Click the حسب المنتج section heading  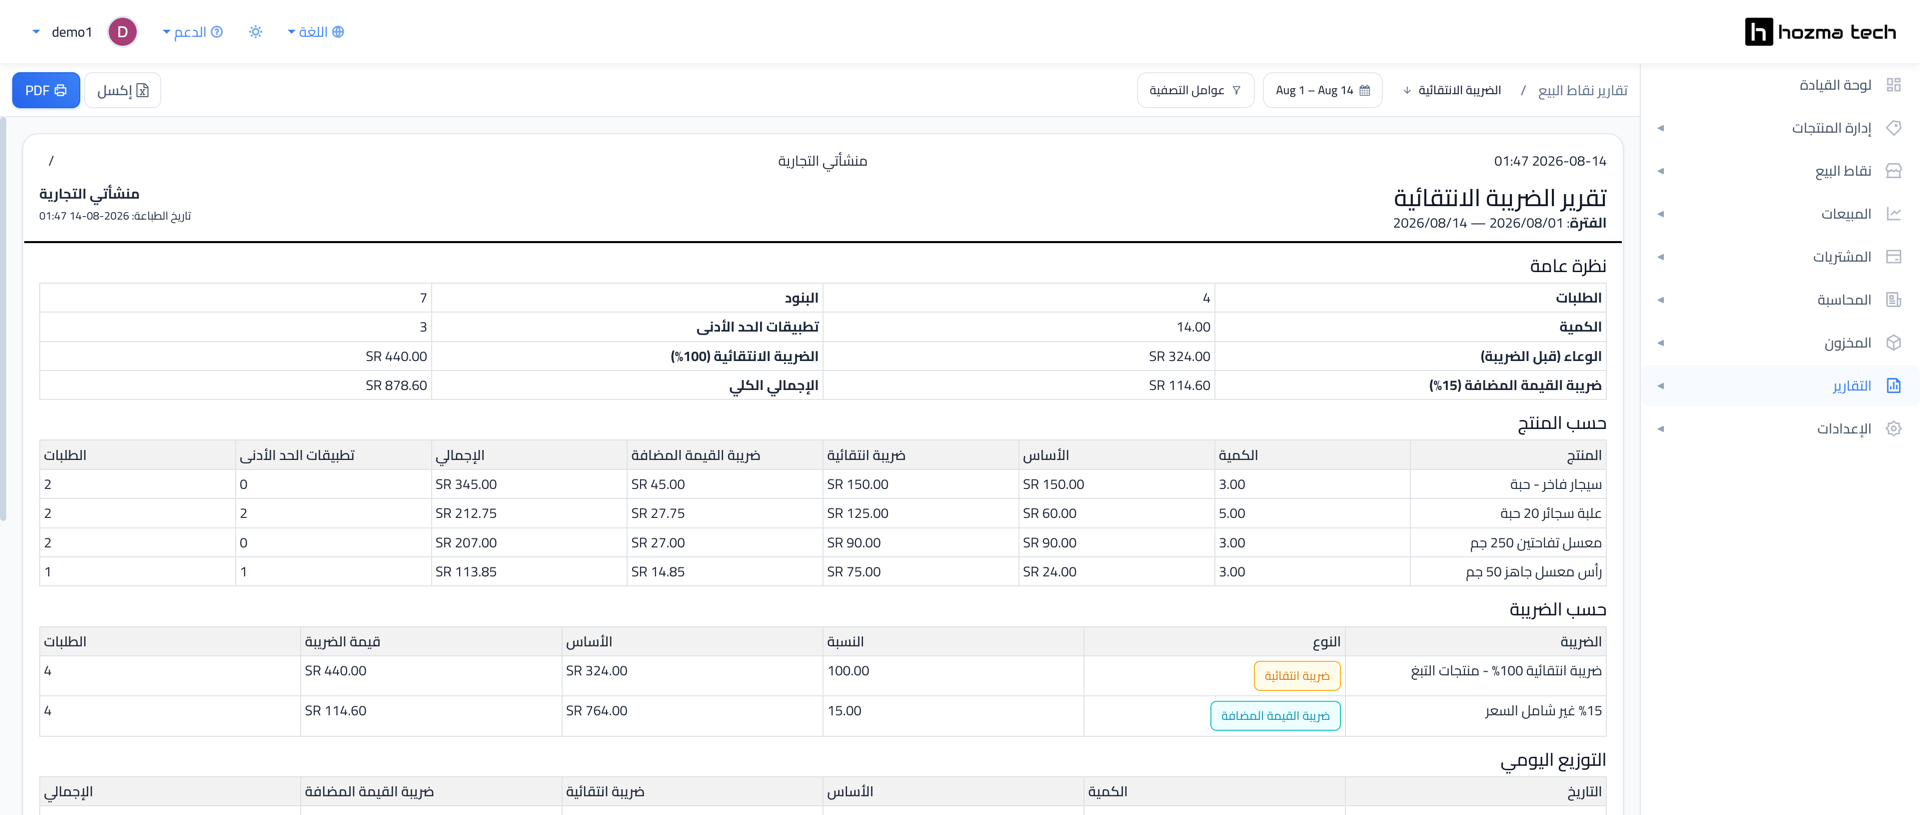coord(1562,423)
